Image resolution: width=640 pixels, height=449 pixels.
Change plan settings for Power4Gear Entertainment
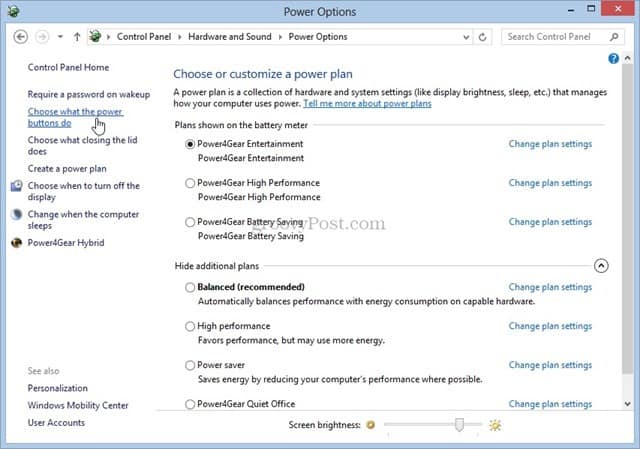(x=550, y=144)
